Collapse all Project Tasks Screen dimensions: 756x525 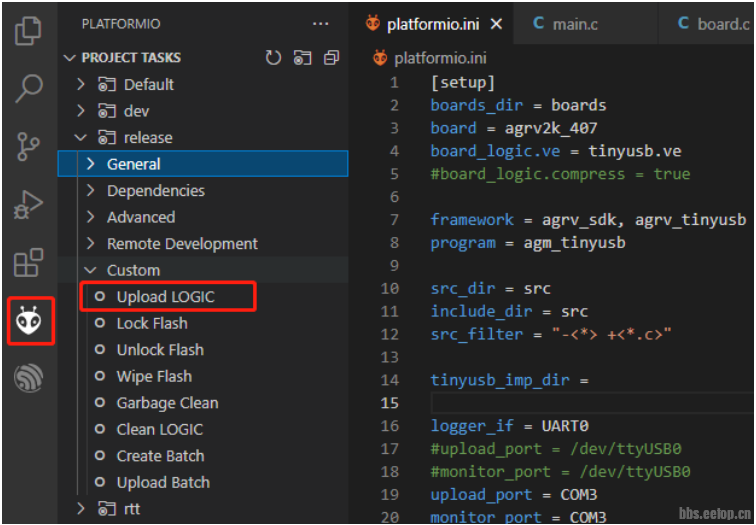331,58
